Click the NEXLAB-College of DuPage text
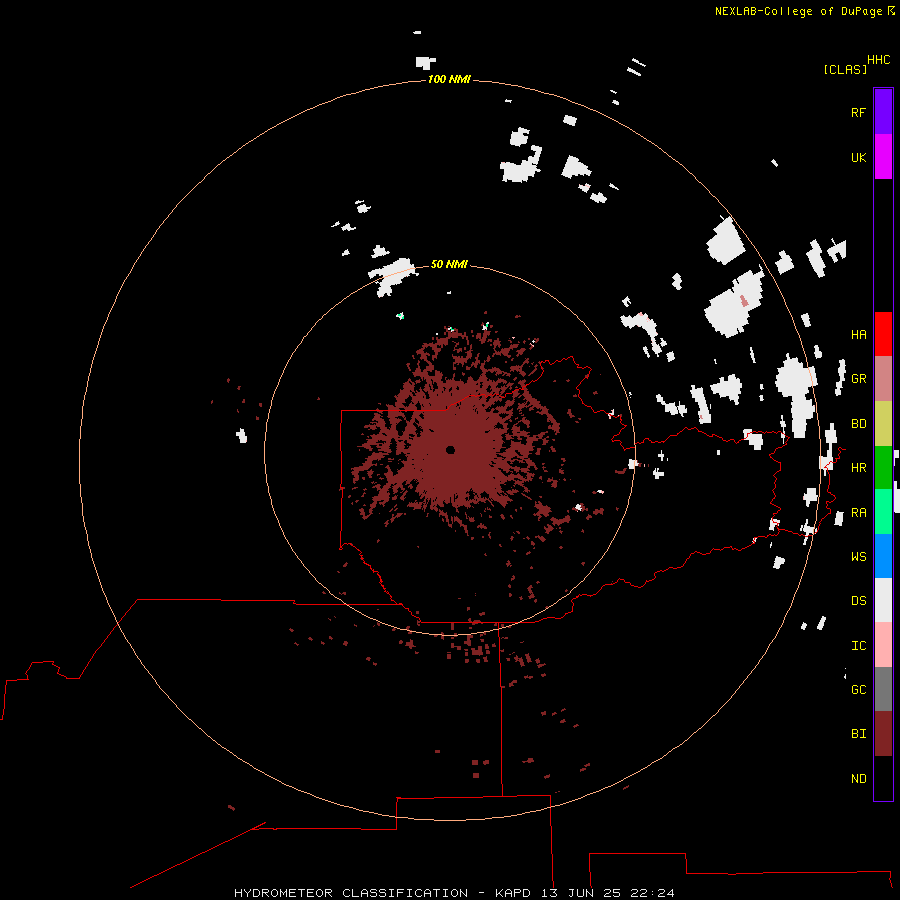Viewport: 900px width, 900px height. [x=798, y=11]
